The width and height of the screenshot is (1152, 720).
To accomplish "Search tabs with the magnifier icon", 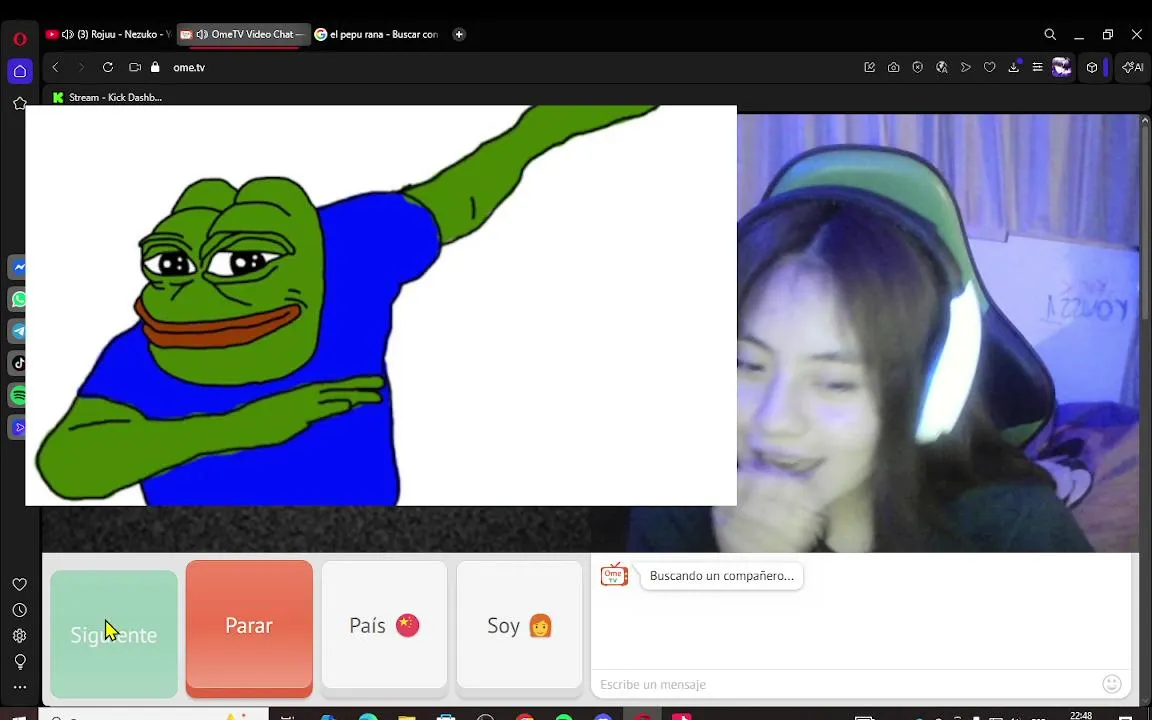I will click(x=1050, y=35).
